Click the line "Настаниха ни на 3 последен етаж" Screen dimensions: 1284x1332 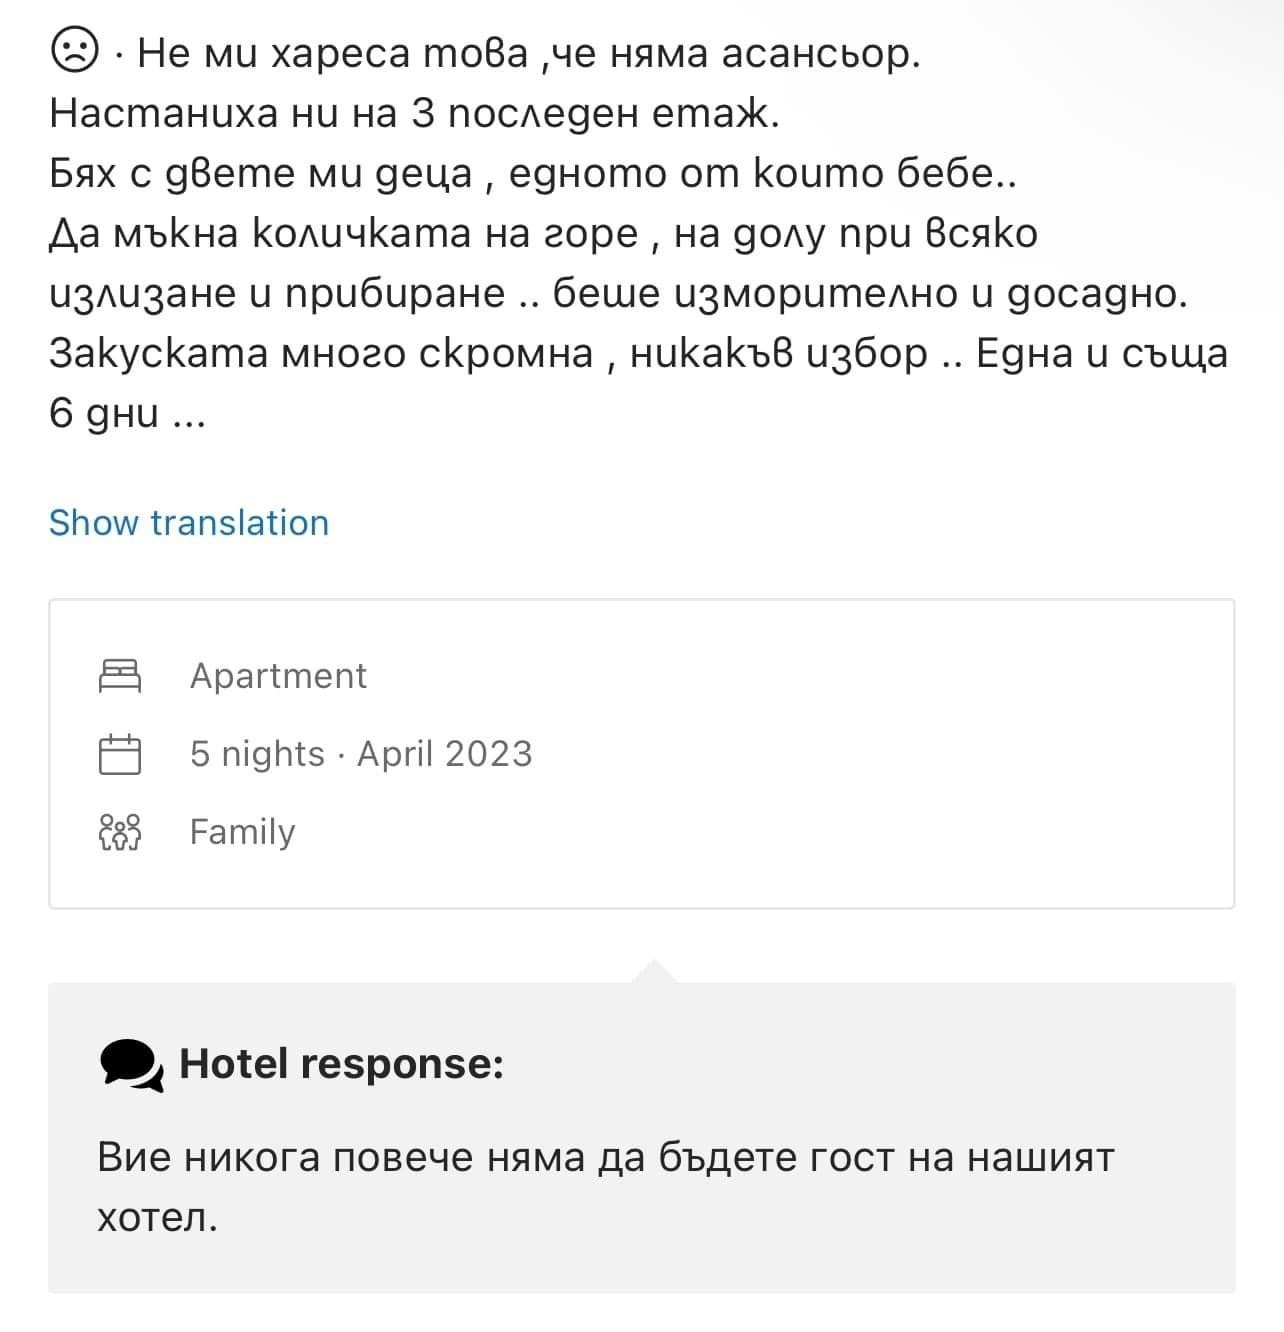click(x=414, y=114)
